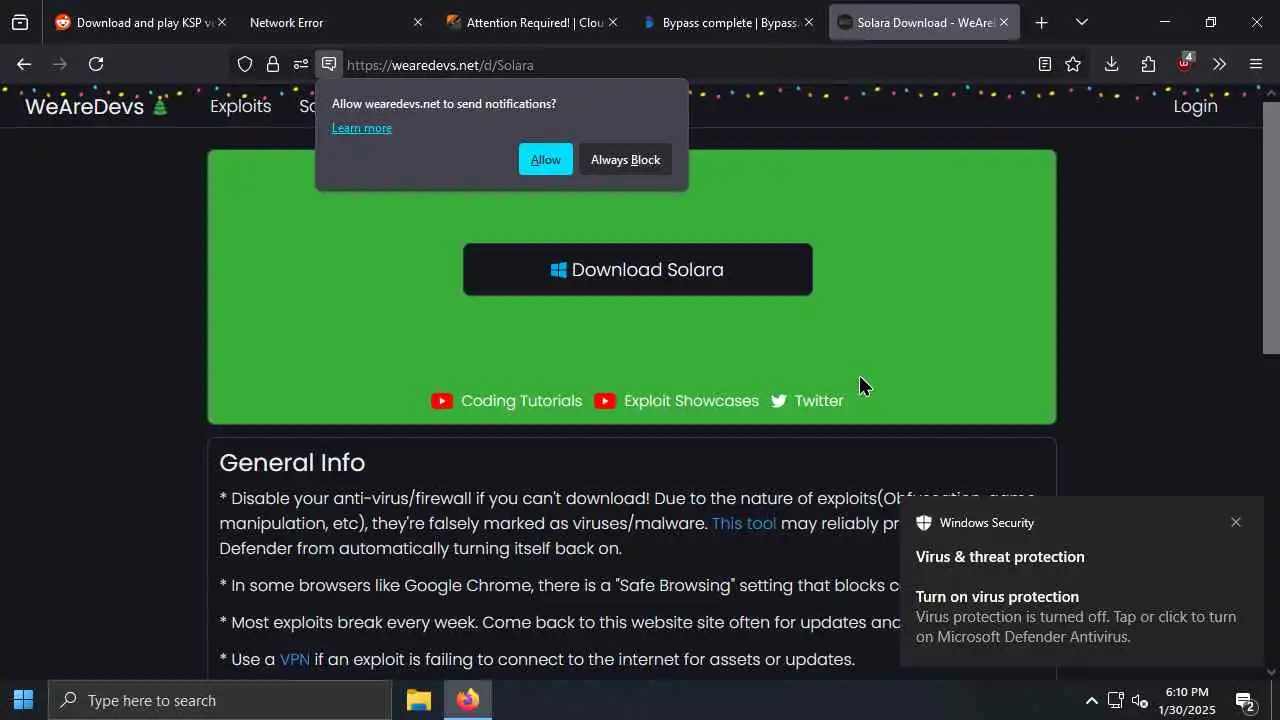The height and width of the screenshot is (720, 1280).
Task: Select the Solara Download tab
Action: tap(923, 22)
